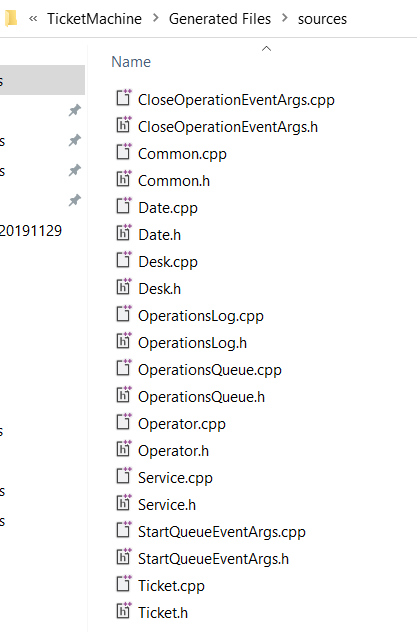Click the OperationsLog.cpp file icon
Screen dimensions: 417x632
coord(124,314)
